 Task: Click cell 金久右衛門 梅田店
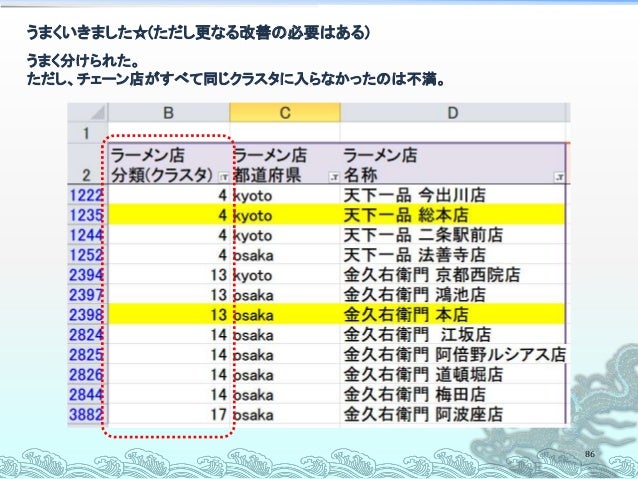(452, 394)
